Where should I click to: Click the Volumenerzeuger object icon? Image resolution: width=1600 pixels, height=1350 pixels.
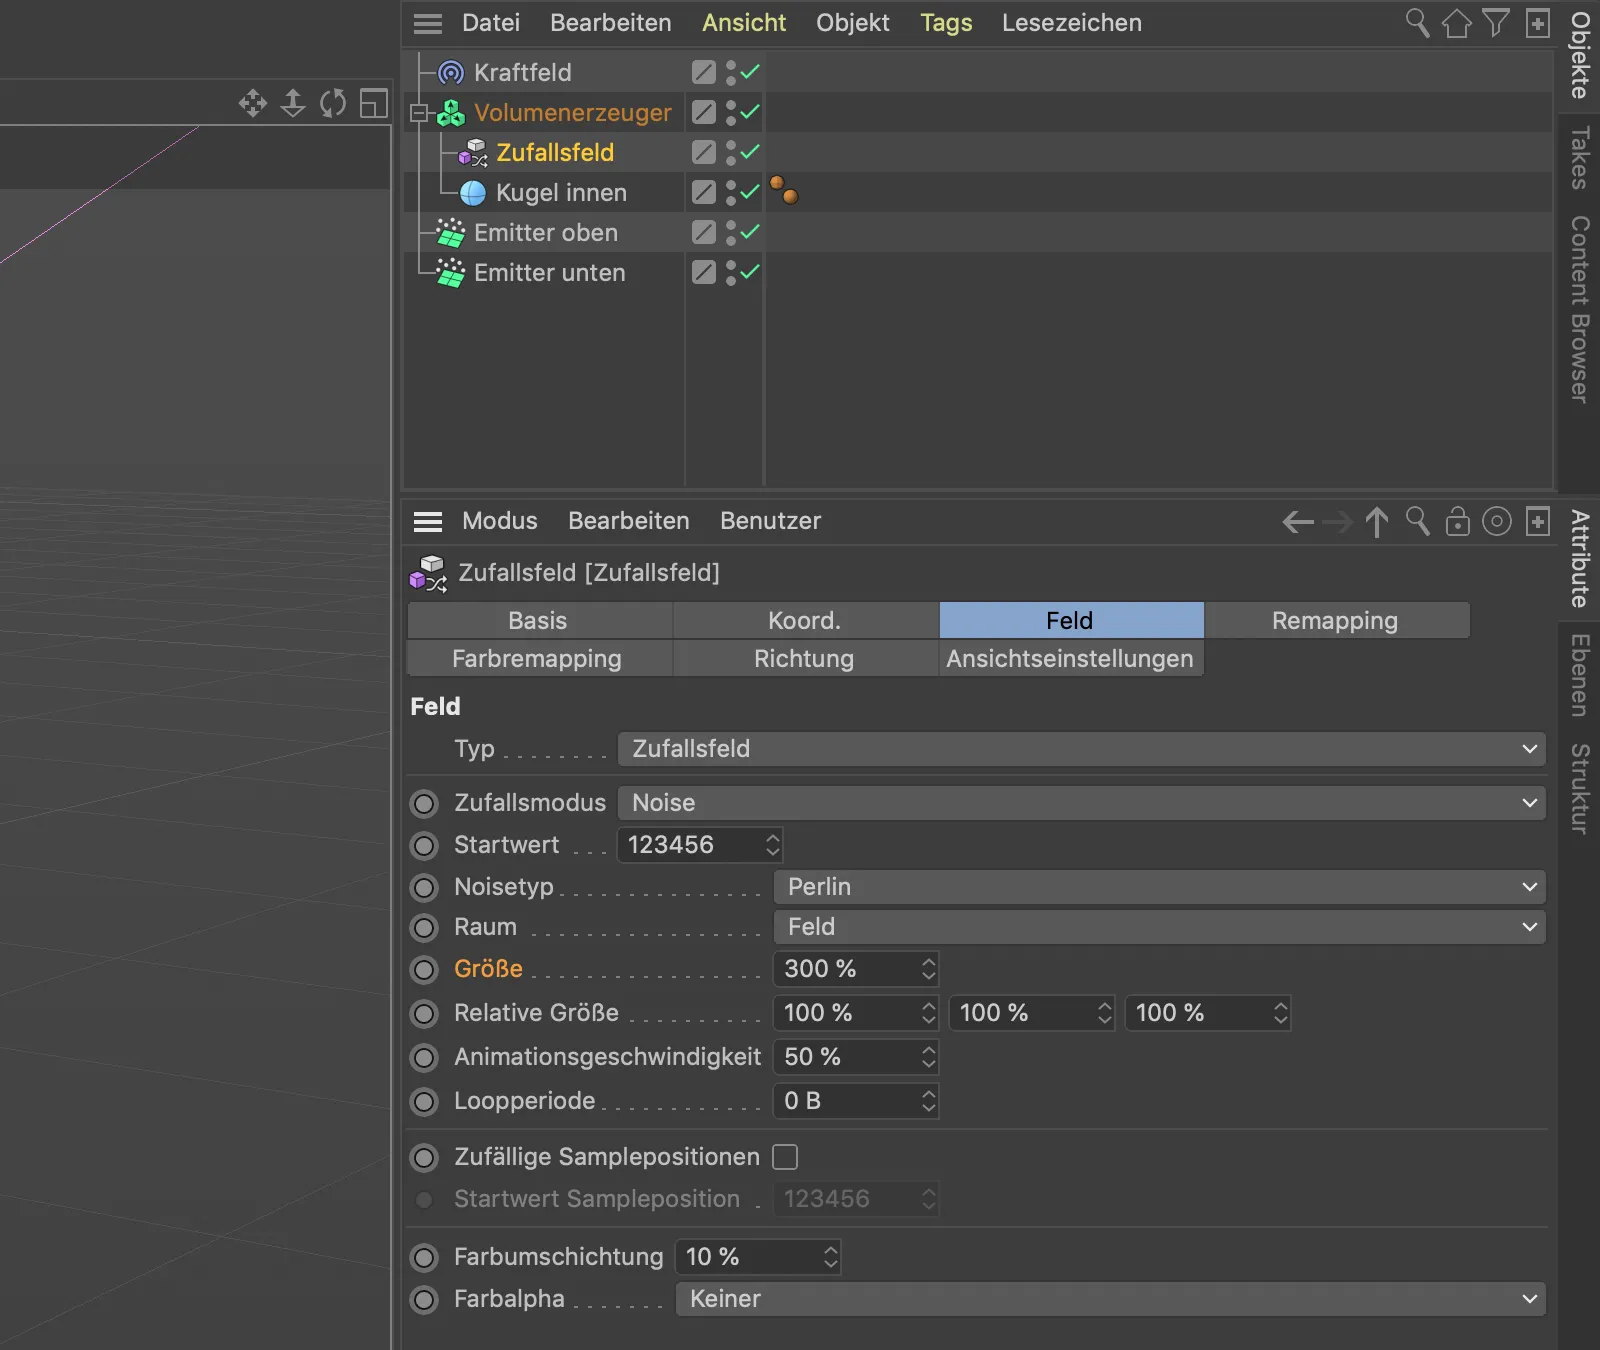coord(451,113)
